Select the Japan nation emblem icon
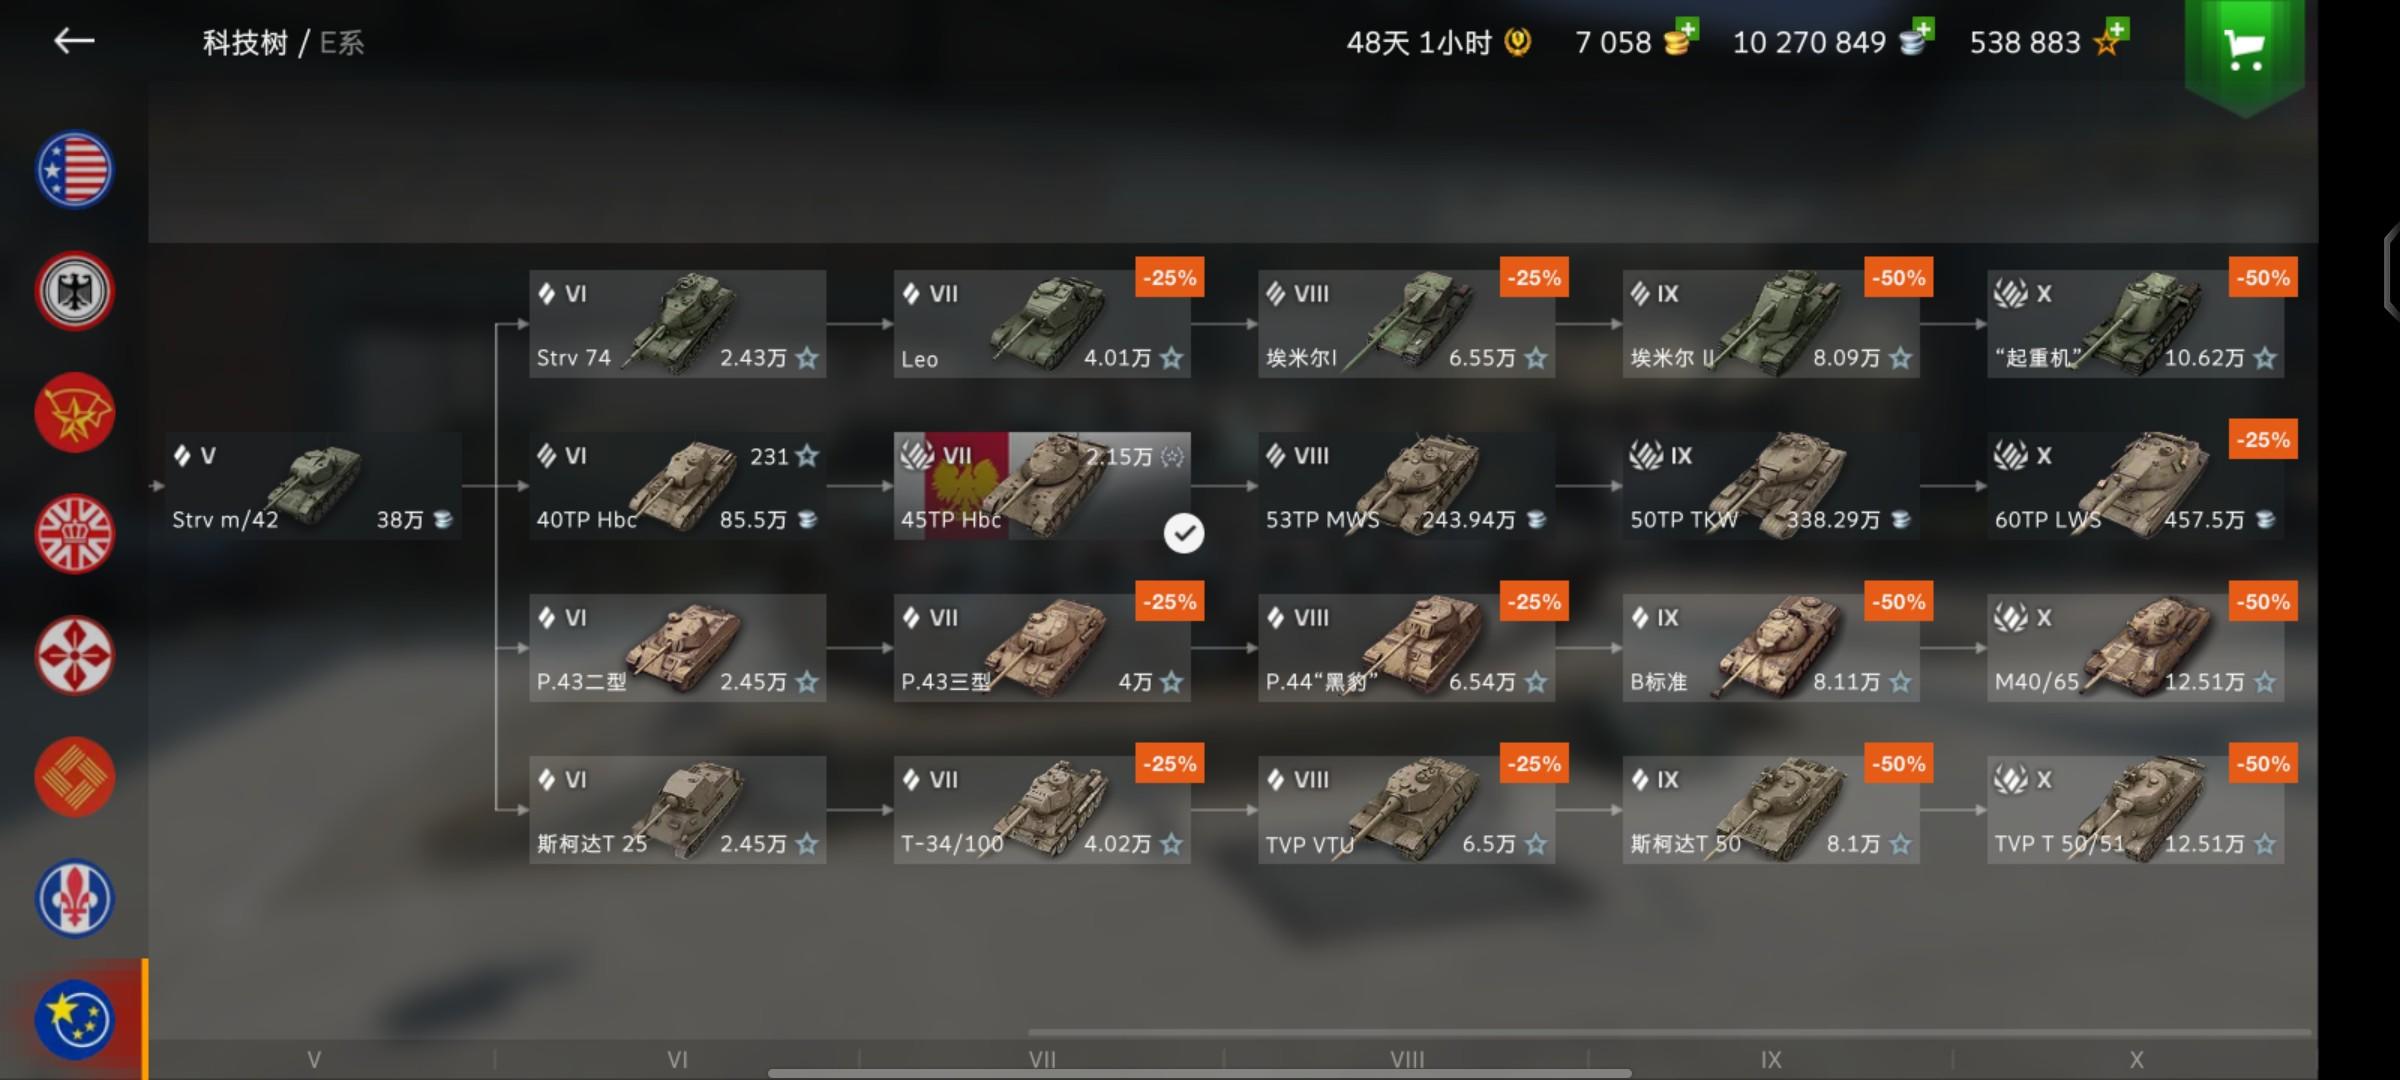This screenshot has height=1080, width=2400. tap(75, 656)
